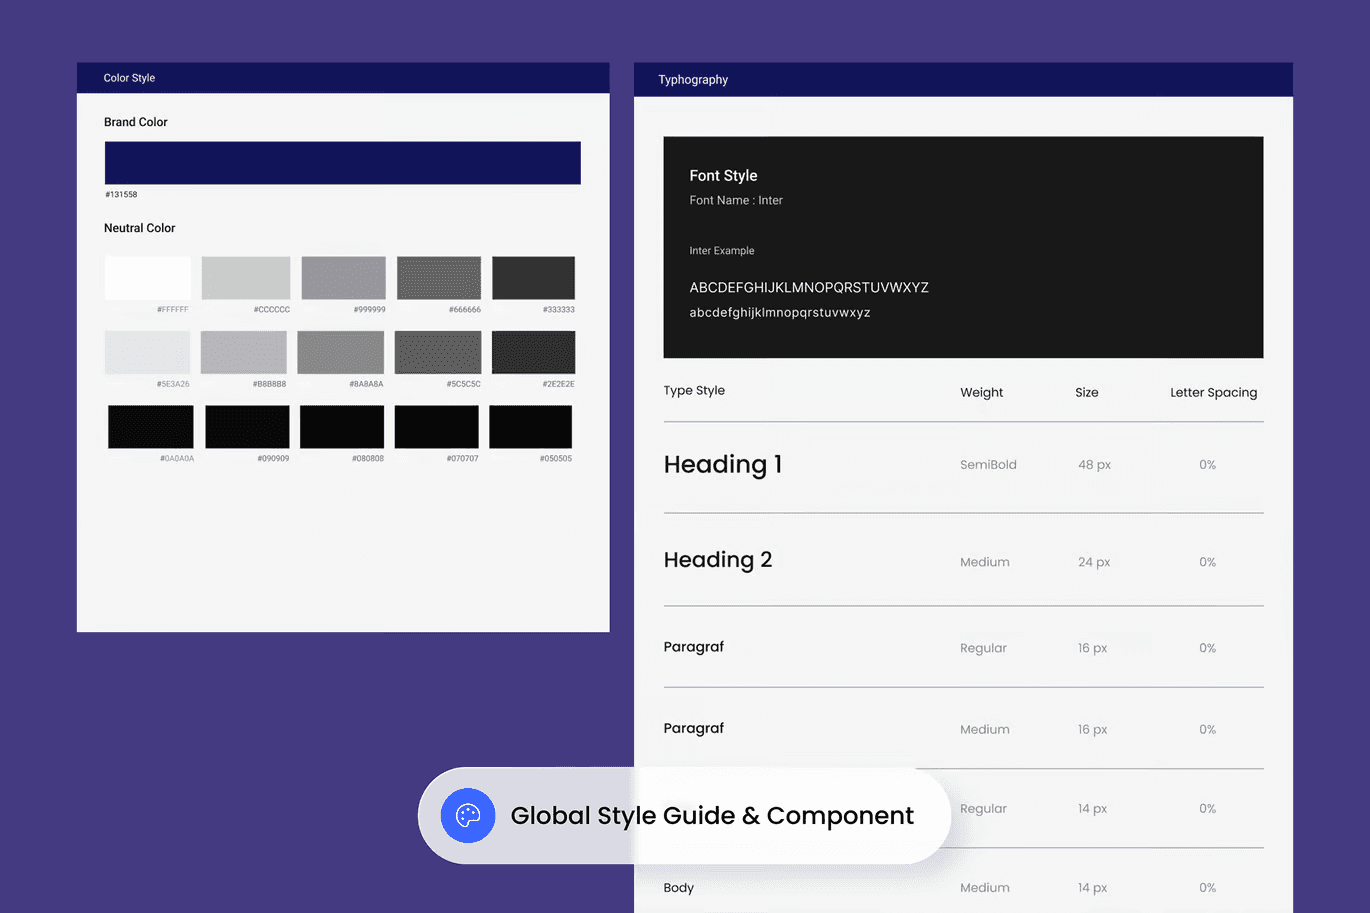Click the Neutral Color heading
This screenshot has height=913, width=1370.
click(x=140, y=228)
